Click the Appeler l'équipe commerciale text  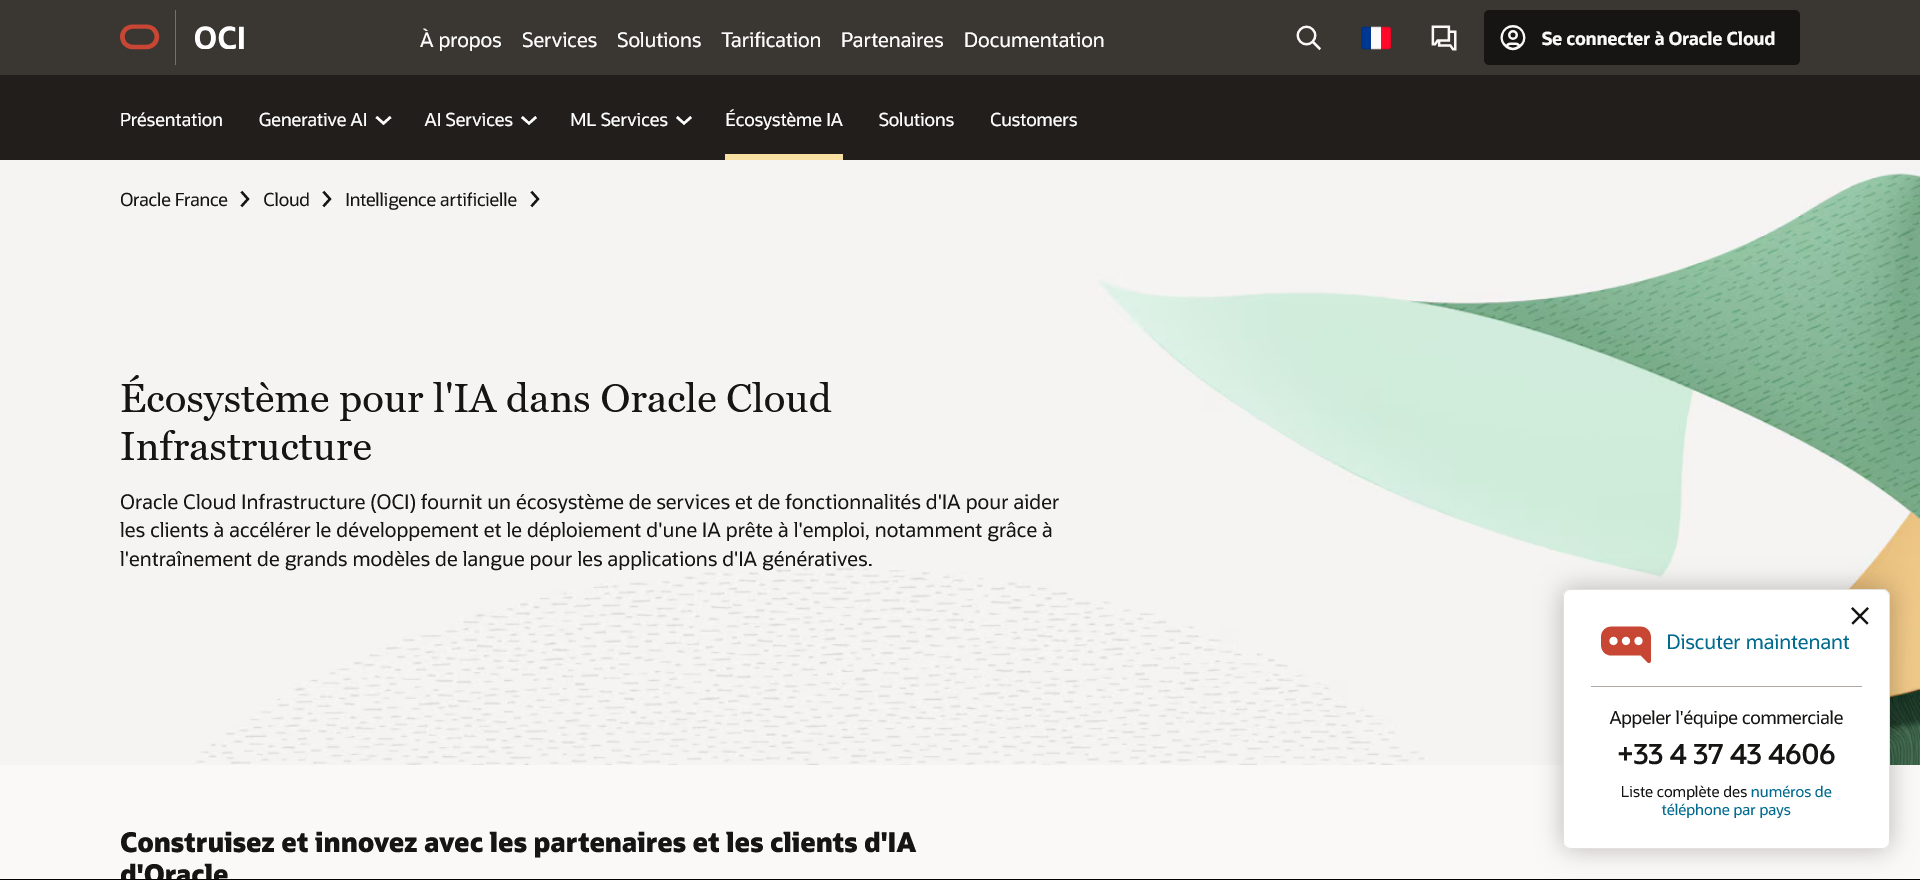click(1726, 718)
